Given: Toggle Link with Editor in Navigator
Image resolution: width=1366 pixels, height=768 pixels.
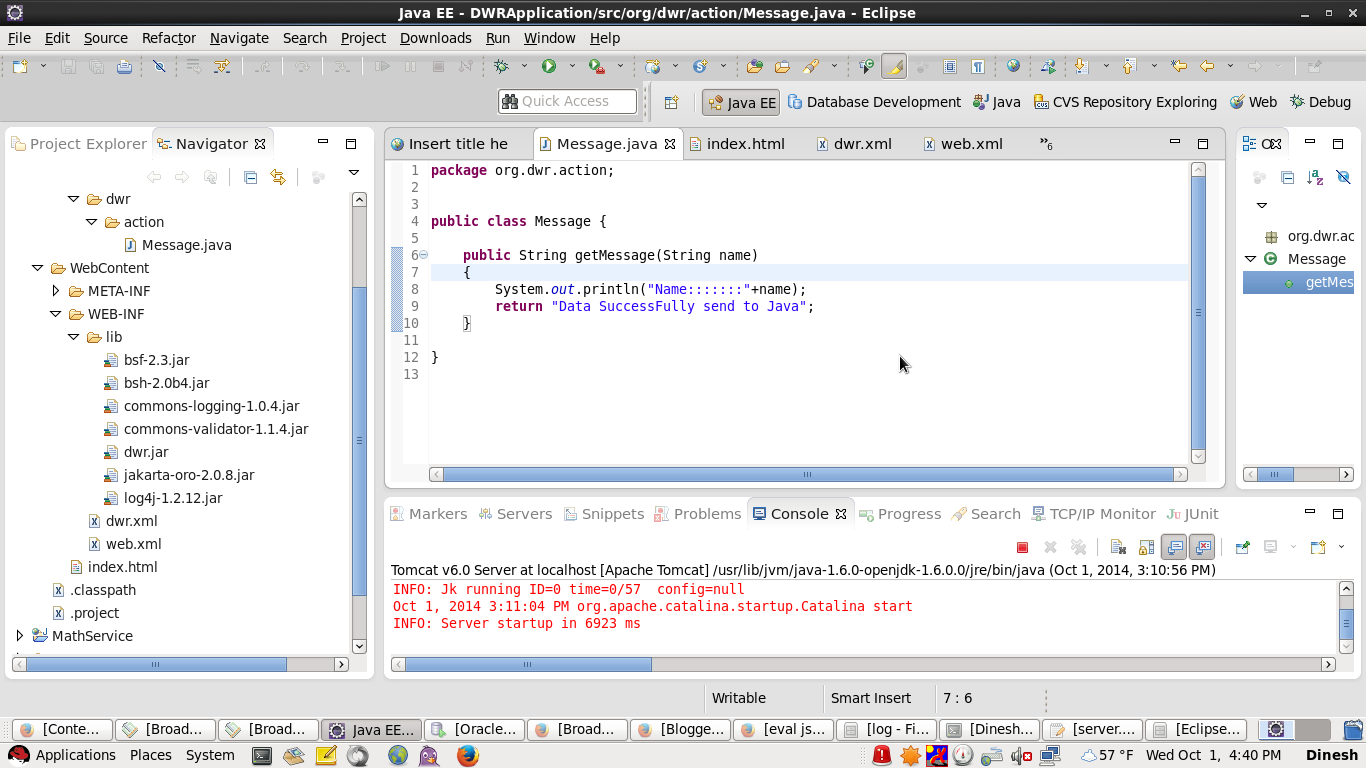Looking at the screenshot, I should pyautogui.click(x=278, y=177).
